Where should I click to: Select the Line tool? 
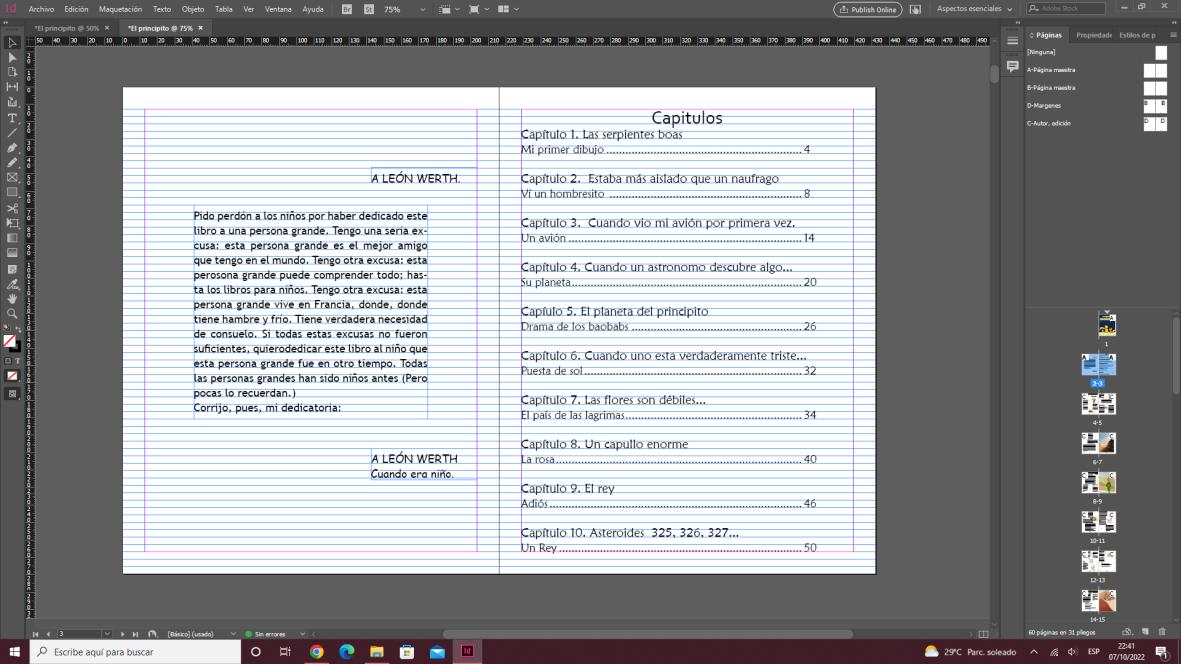[12, 133]
